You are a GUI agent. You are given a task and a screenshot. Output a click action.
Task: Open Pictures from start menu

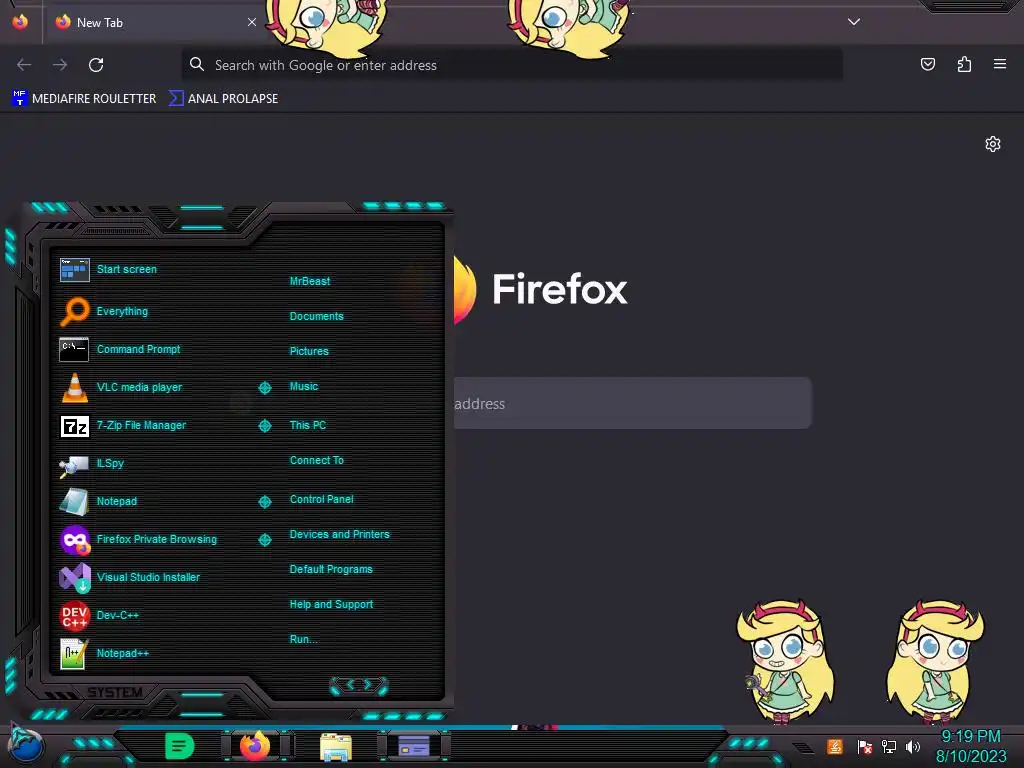(x=309, y=351)
